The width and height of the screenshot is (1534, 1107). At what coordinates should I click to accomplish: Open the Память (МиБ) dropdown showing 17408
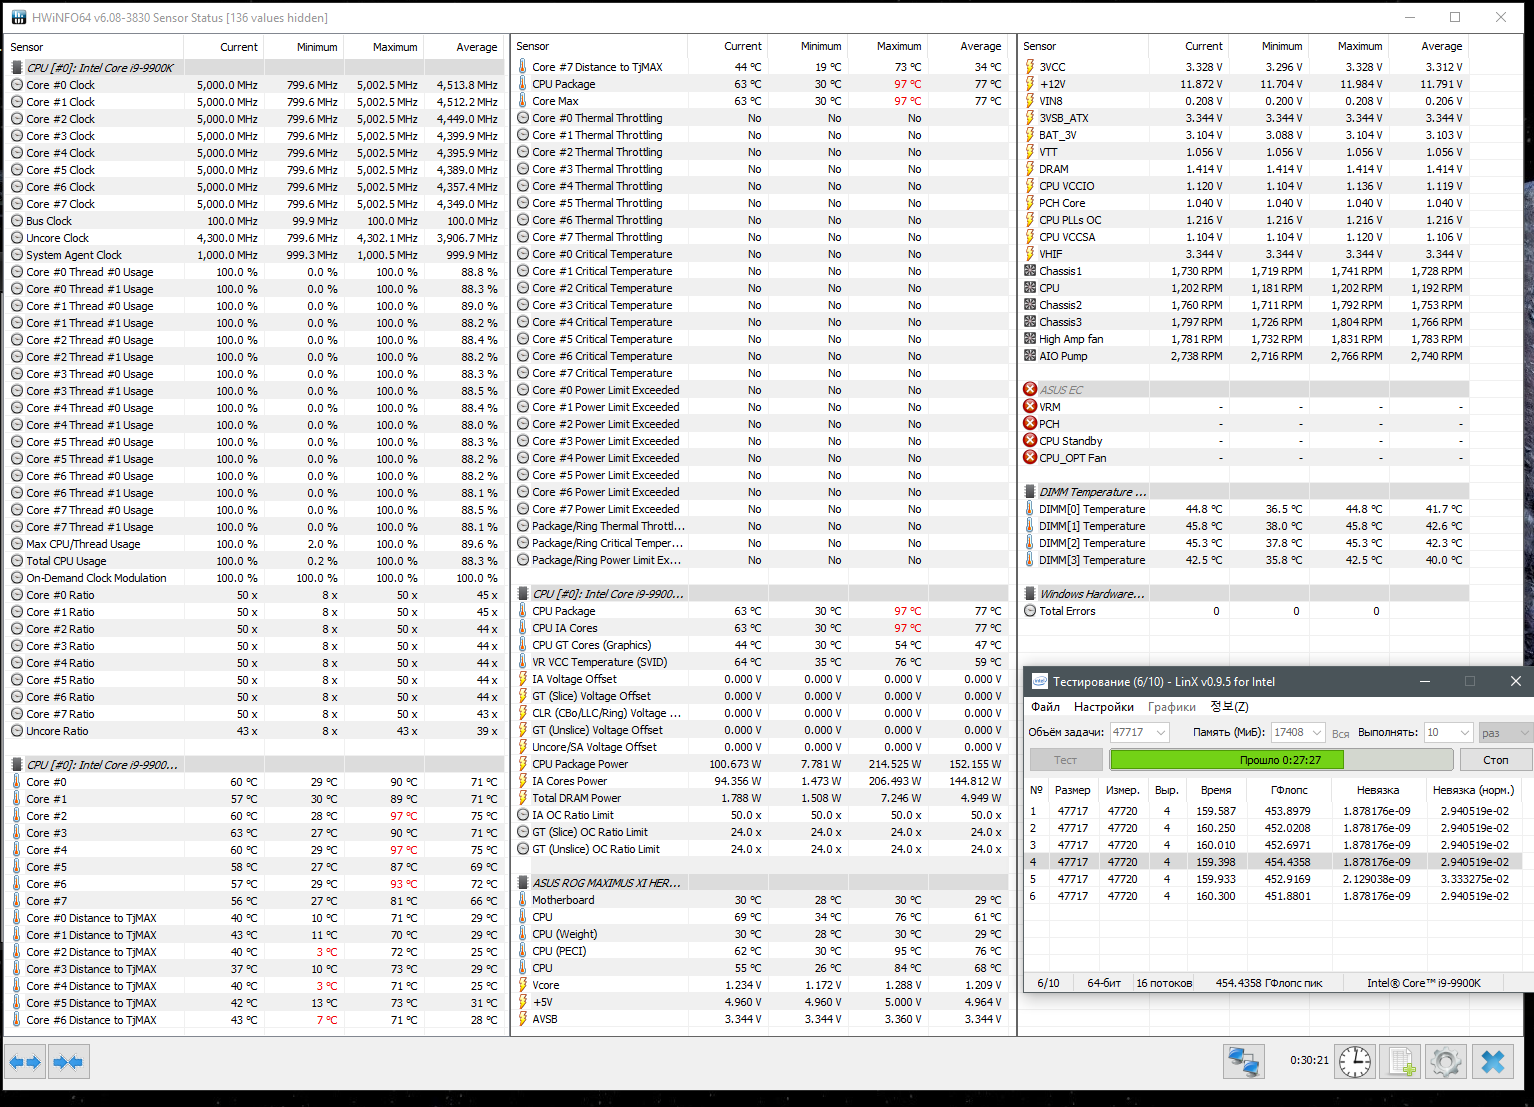click(1298, 732)
